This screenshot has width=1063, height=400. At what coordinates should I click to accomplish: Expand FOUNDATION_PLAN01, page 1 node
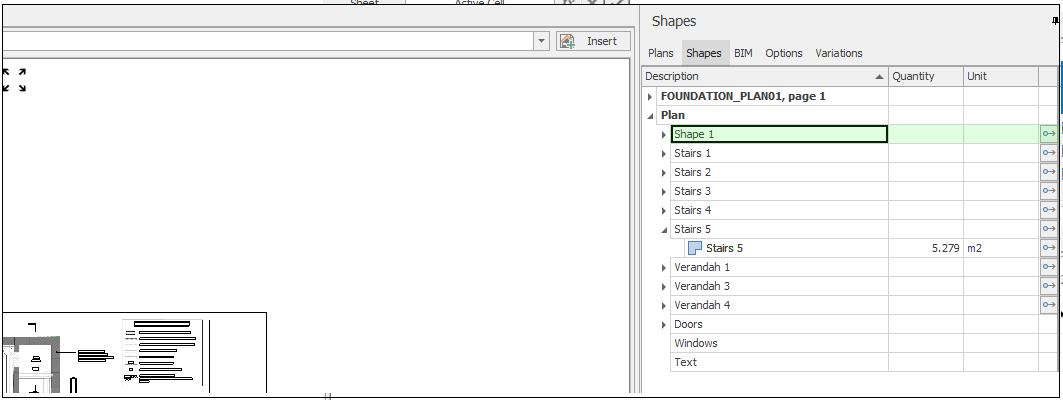tap(651, 97)
